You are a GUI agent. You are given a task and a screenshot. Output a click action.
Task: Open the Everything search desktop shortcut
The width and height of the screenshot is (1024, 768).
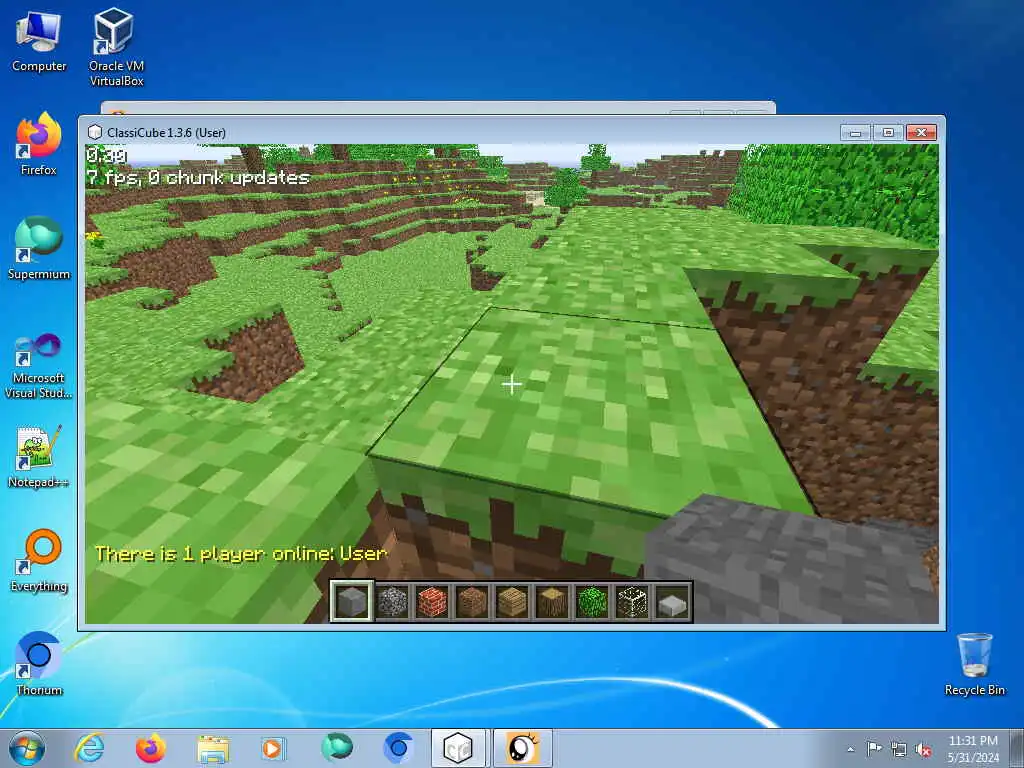(x=39, y=560)
